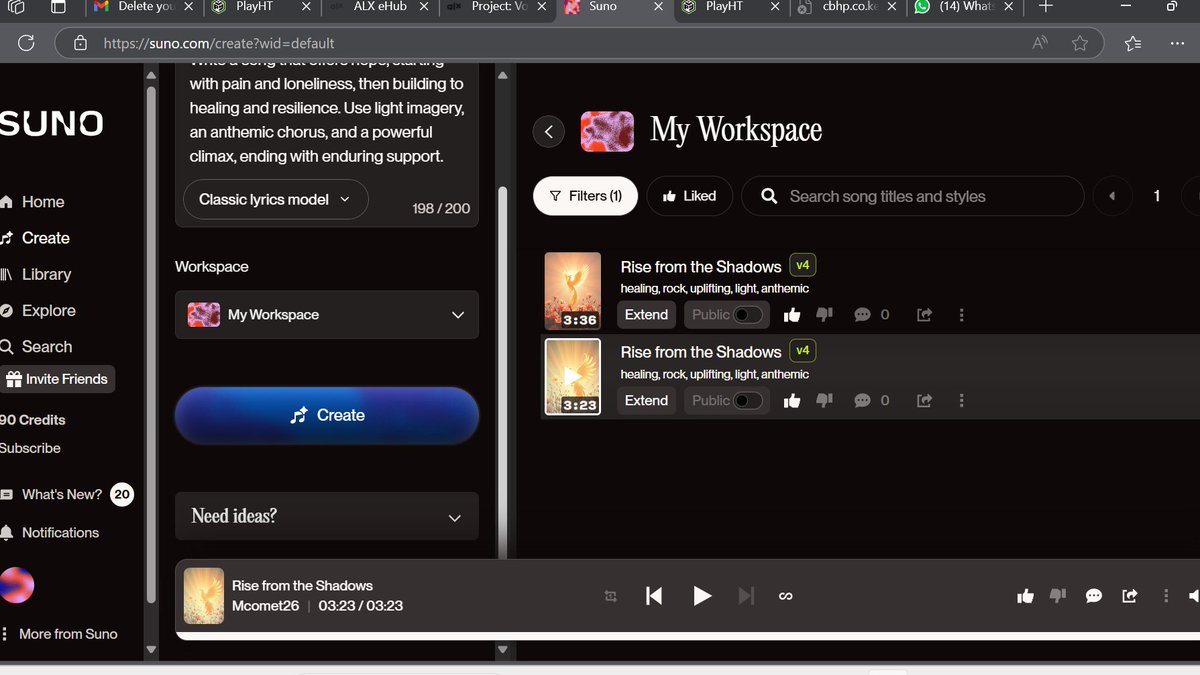This screenshot has height=675, width=1200.
Task: Open More from Suno menu
Action: 59,634
